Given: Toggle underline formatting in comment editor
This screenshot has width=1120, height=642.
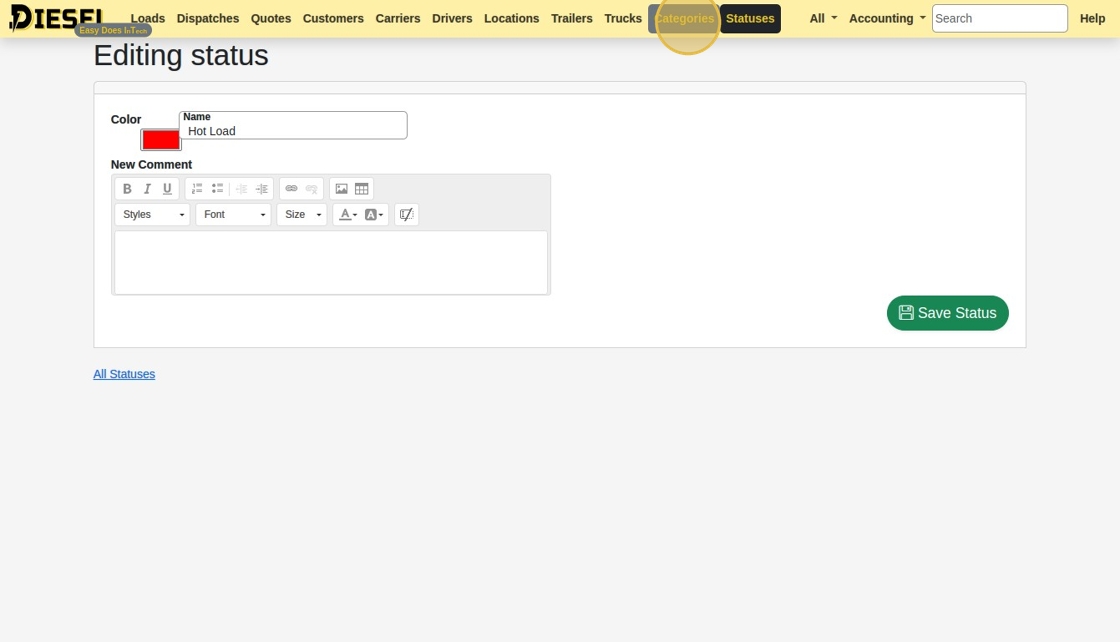Looking at the screenshot, I should click(x=167, y=189).
